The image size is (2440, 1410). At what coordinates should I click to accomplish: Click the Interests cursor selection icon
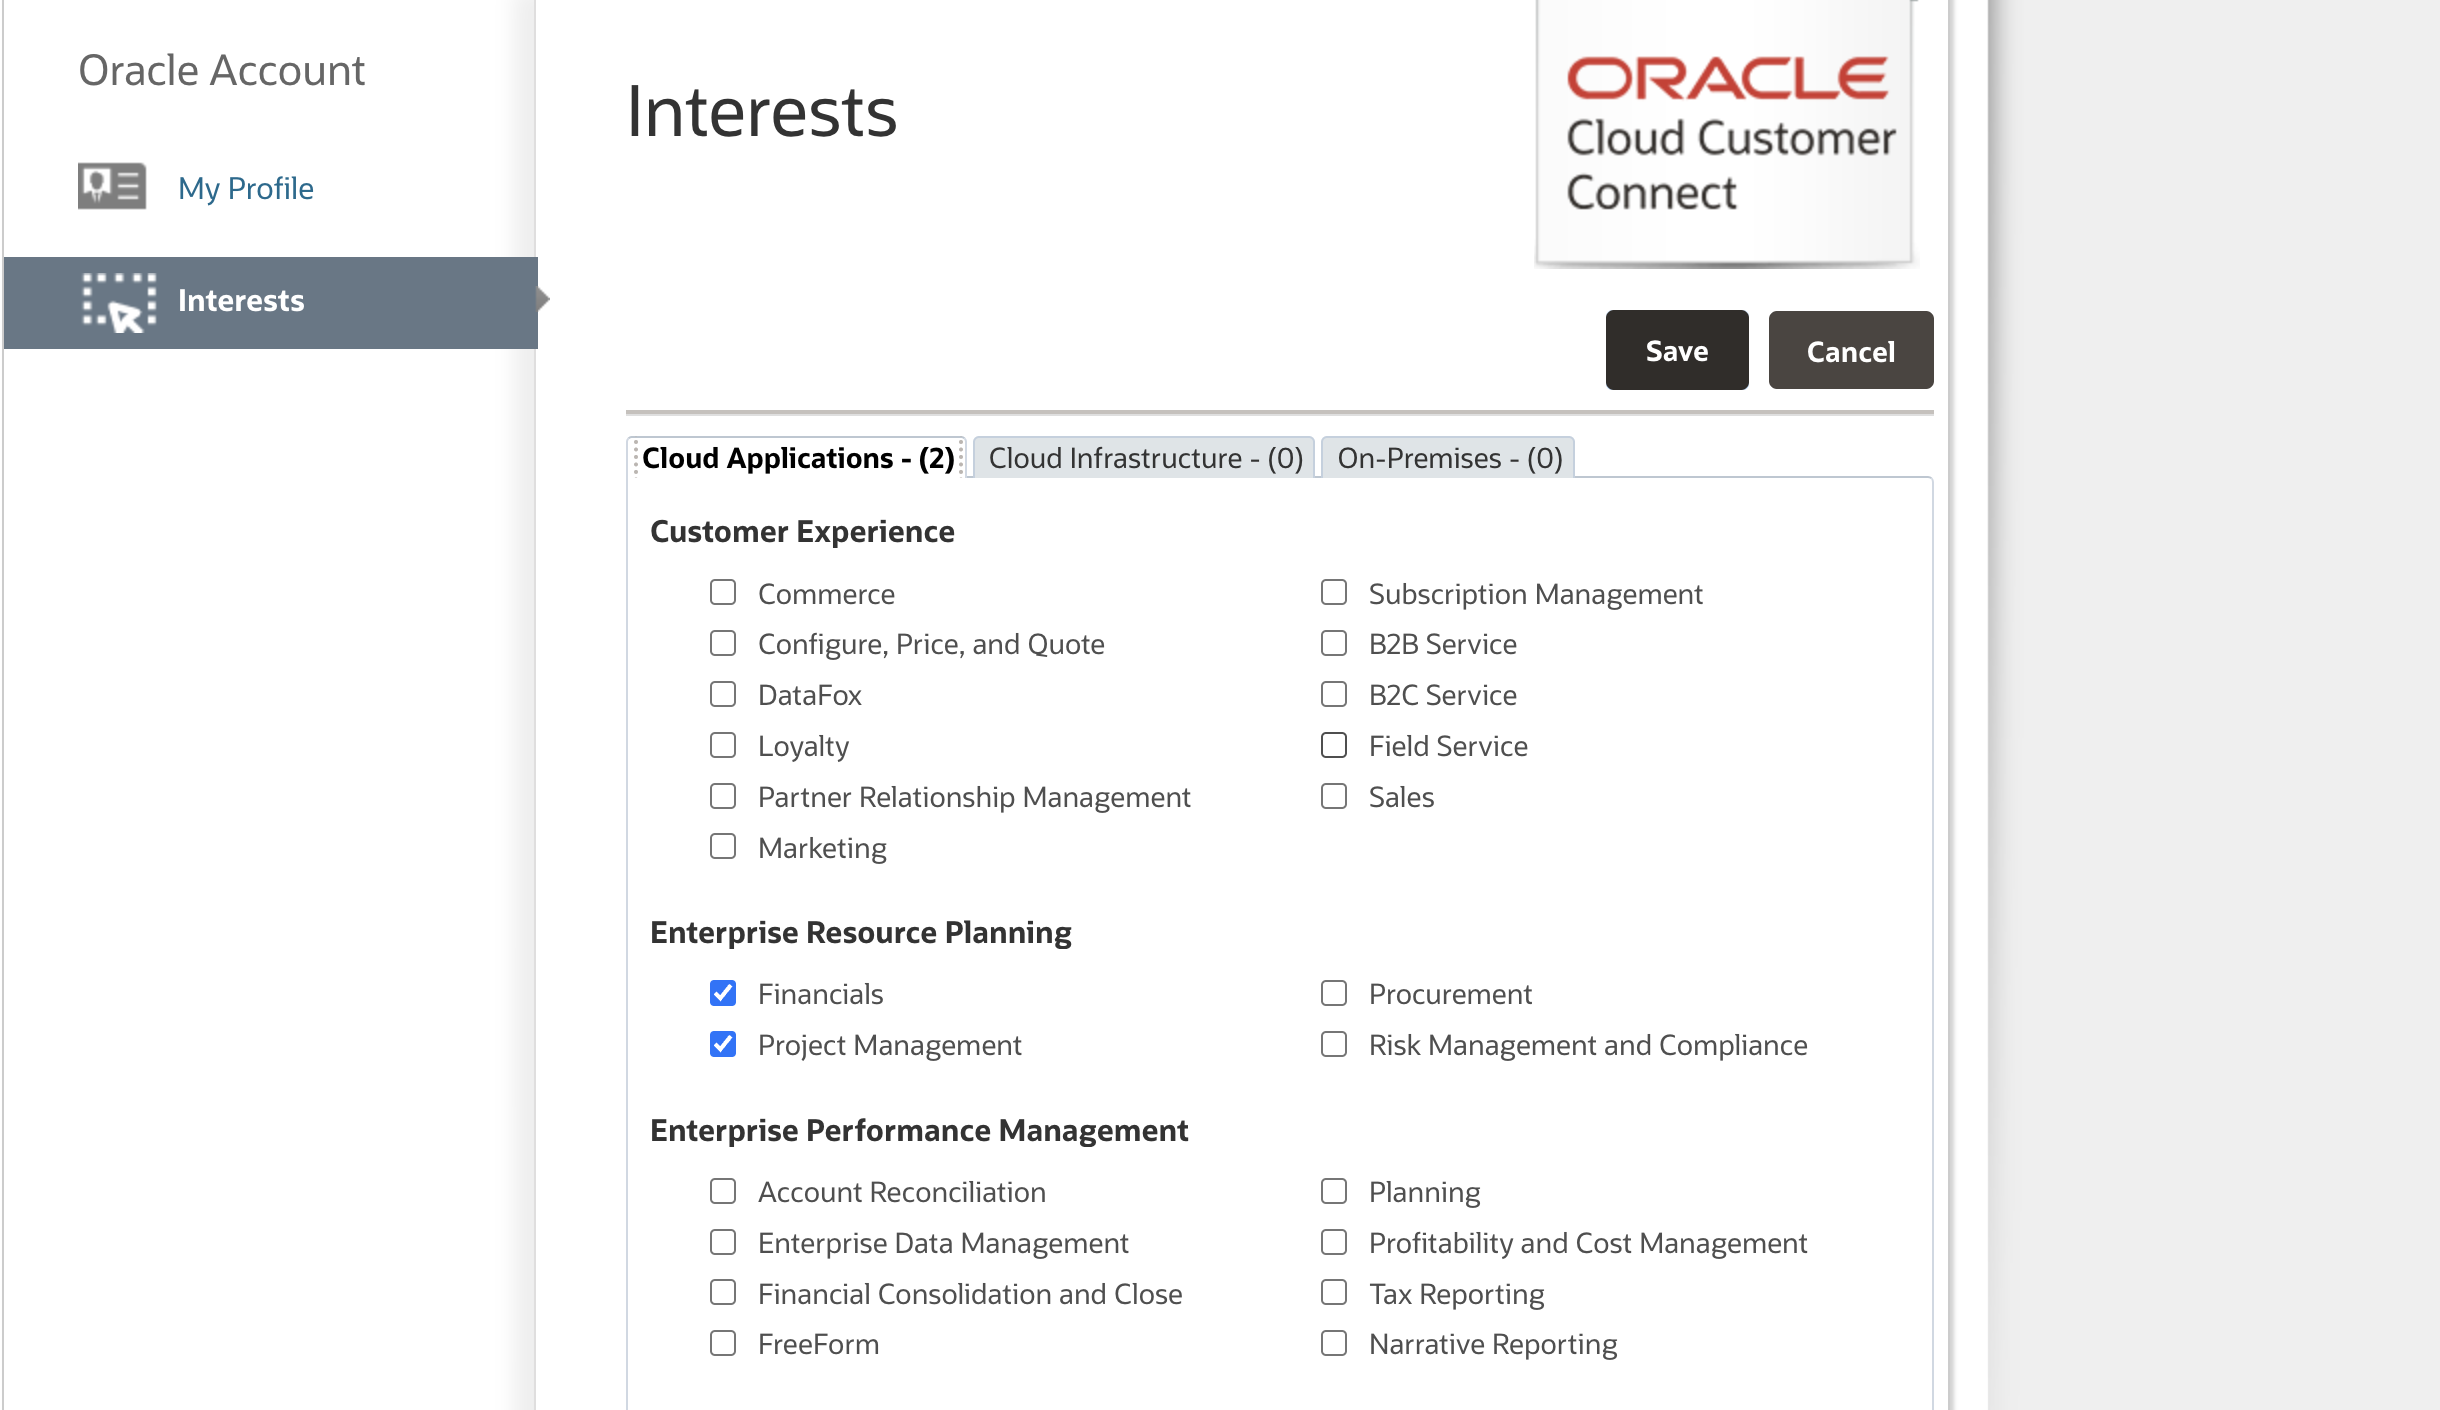119,302
